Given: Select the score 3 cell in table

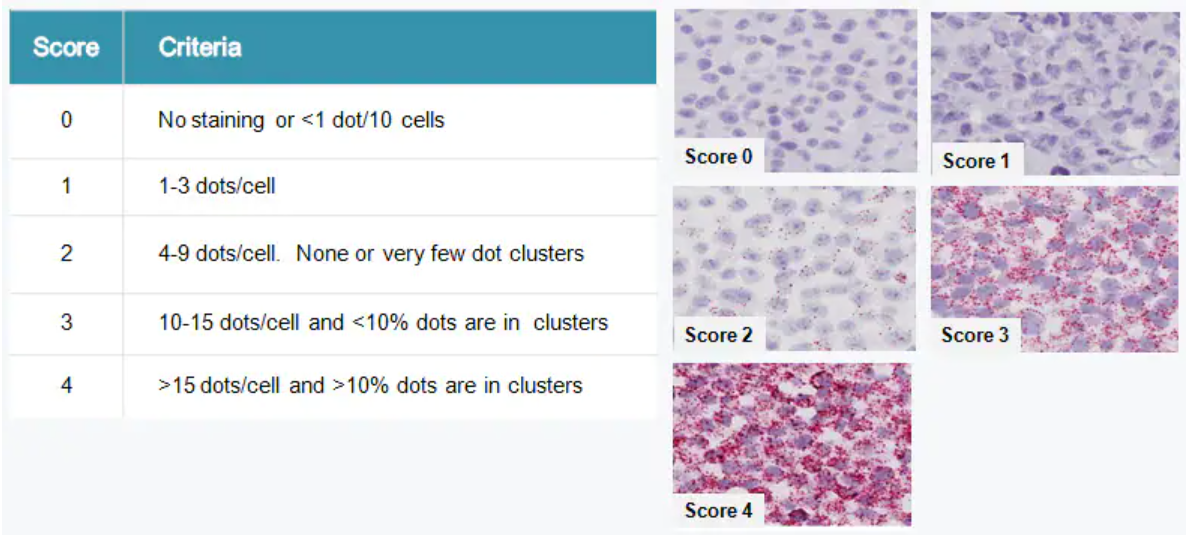Looking at the screenshot, I should [66, 323].
